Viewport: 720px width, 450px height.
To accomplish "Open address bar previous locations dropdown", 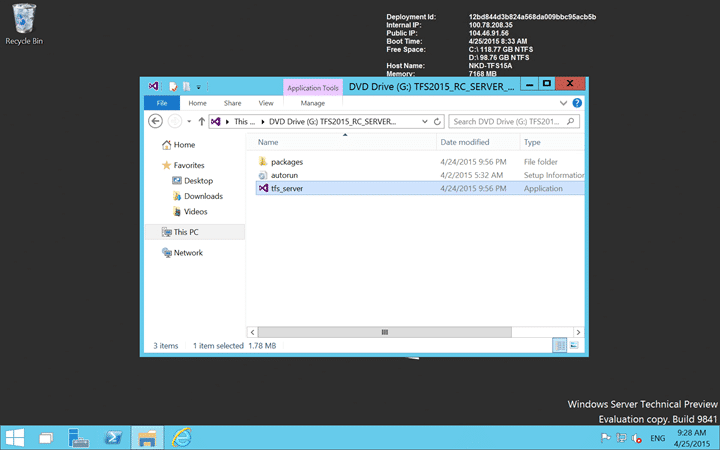I will click(425, 121).
